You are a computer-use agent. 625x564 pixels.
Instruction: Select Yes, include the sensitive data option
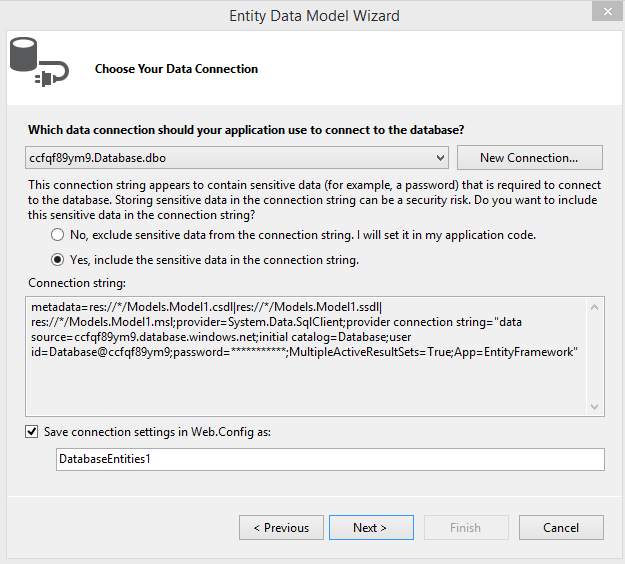pos(58,260)
